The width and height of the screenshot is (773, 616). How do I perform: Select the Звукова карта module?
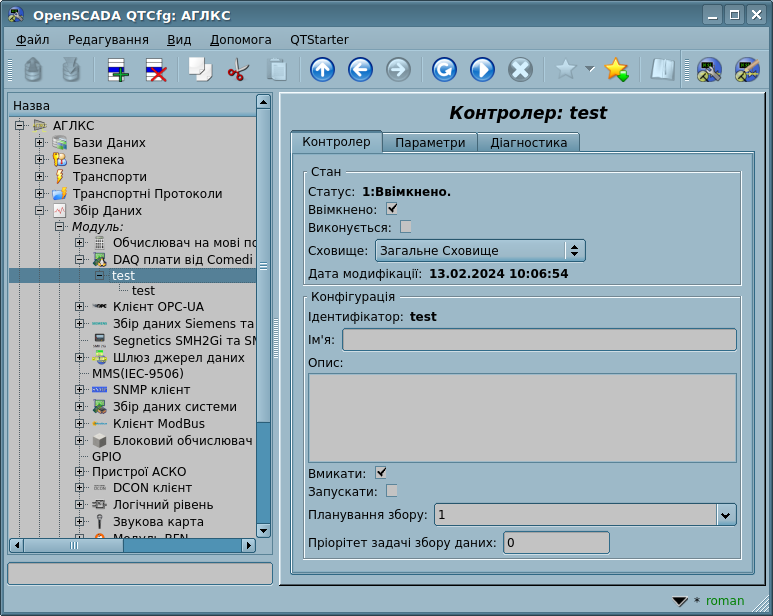click(x=158, y=522)
